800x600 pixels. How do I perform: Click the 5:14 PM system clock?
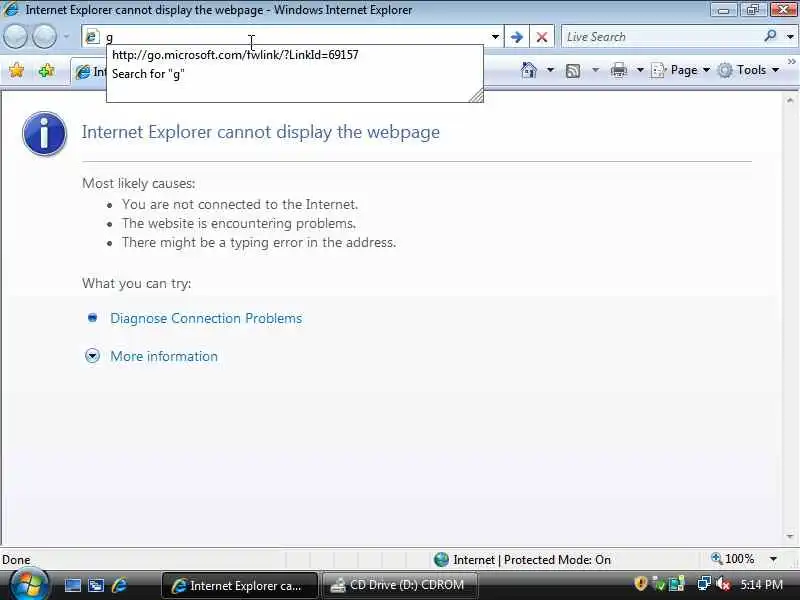(761, 585)
